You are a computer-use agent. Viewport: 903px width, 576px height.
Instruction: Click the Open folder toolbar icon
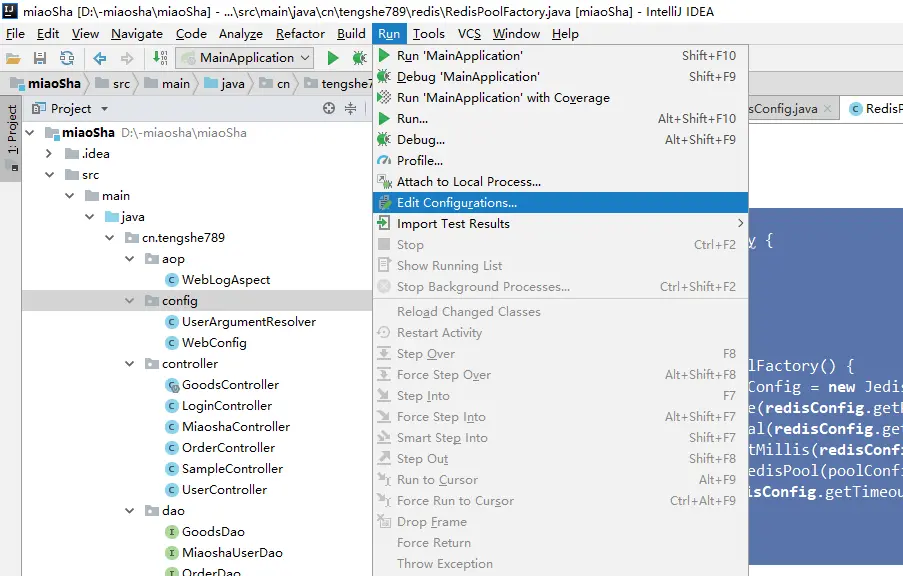click(13, 58)
